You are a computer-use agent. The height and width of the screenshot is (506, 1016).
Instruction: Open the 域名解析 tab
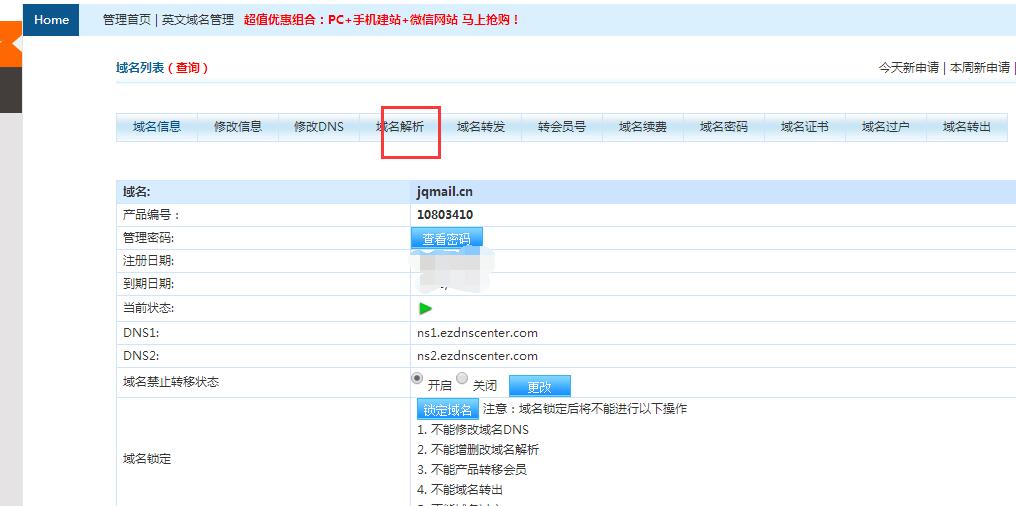point(400,127)
